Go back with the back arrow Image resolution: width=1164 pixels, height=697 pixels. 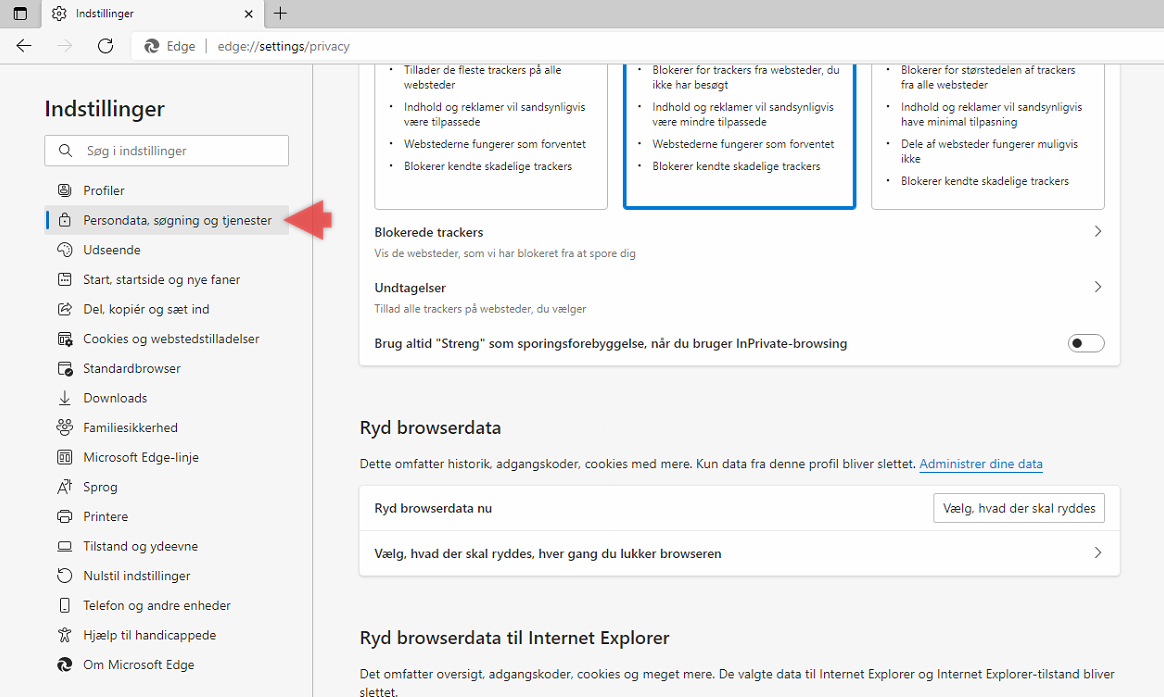tap(24, 46)
